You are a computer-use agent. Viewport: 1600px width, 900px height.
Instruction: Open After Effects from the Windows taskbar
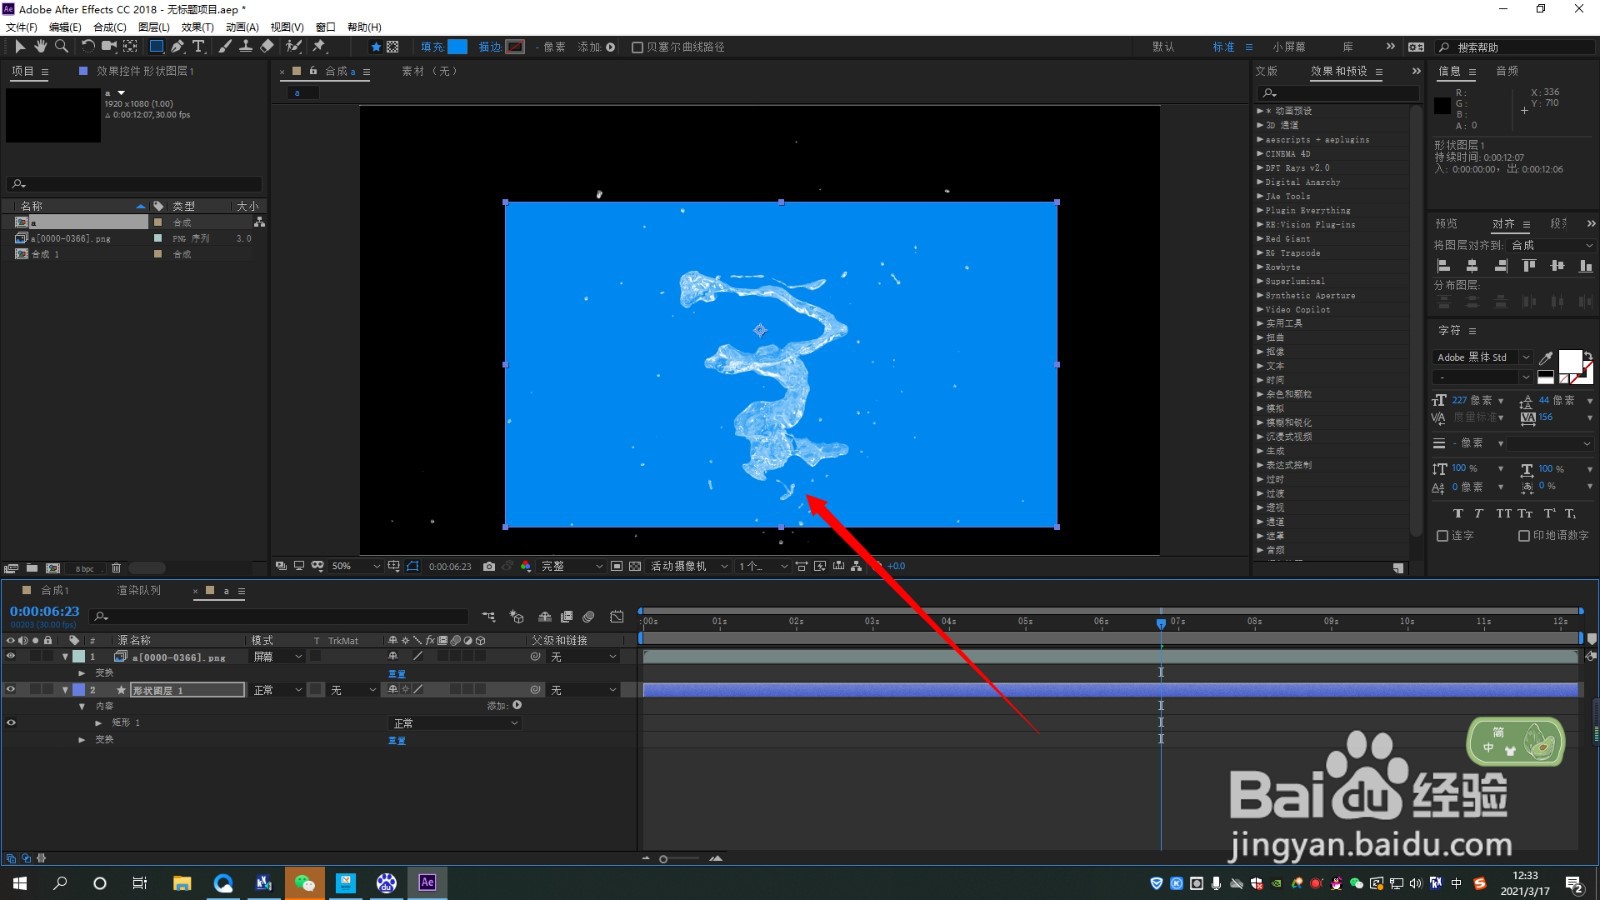[x=427, y=882]
